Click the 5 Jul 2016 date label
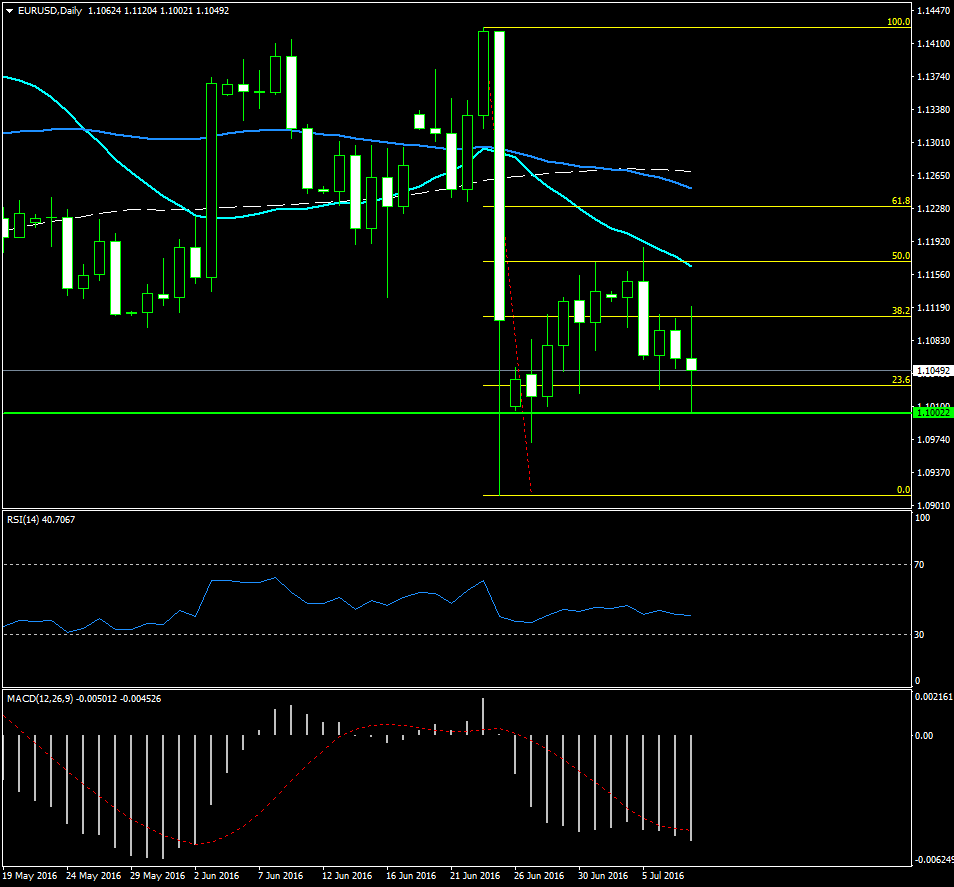The height and width of the screenshot is (887, 954). tap(663, 876)
